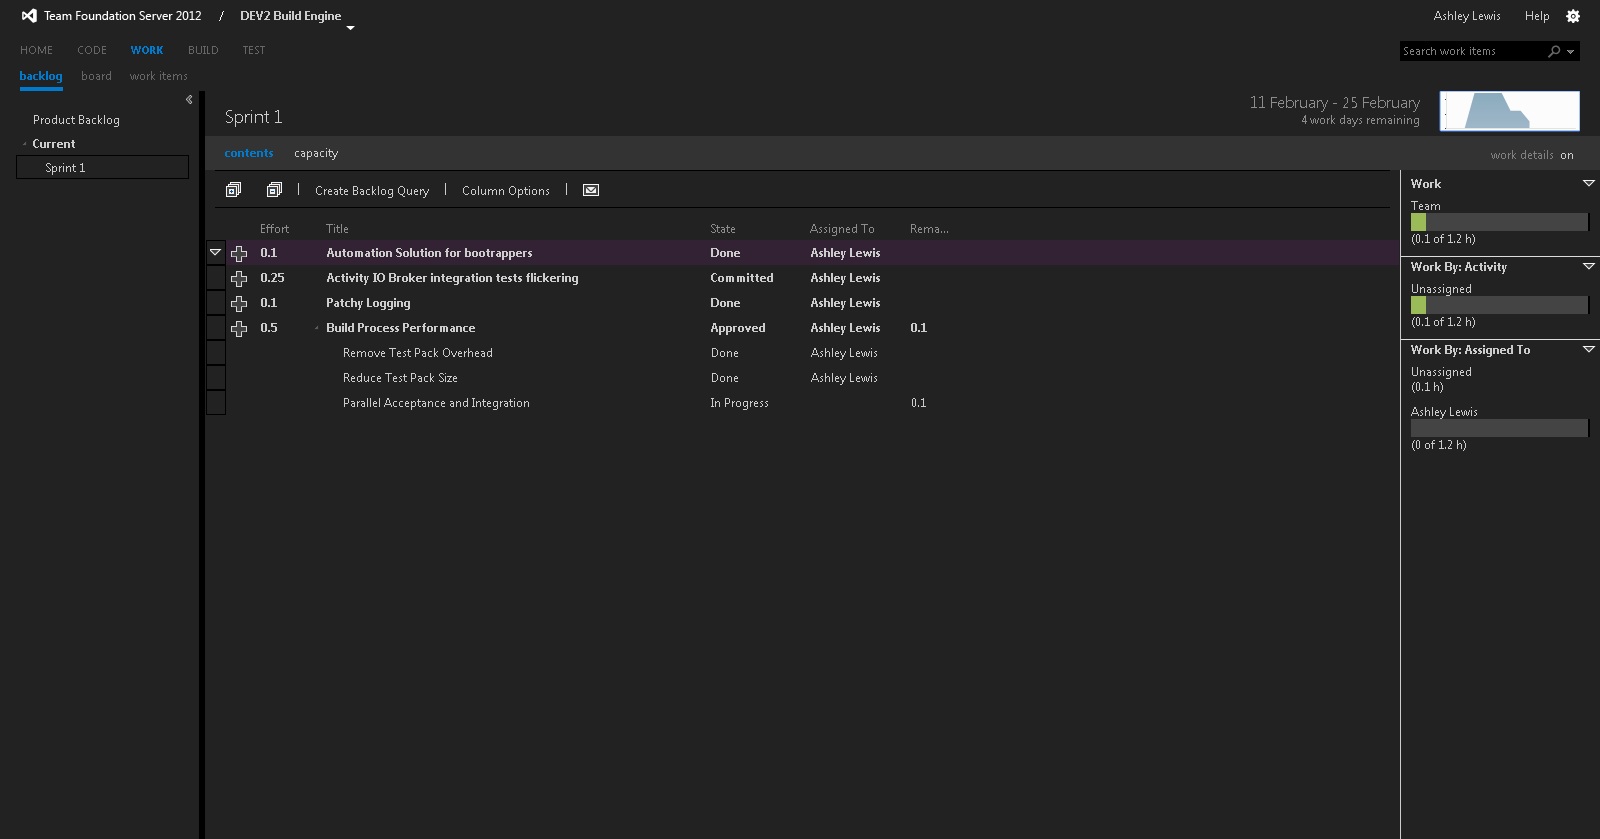This screenshot has height=839, width=1600.
Task: Click the Visual Studio logo icon
Action: pyautogui.click(x=29, y=16)
